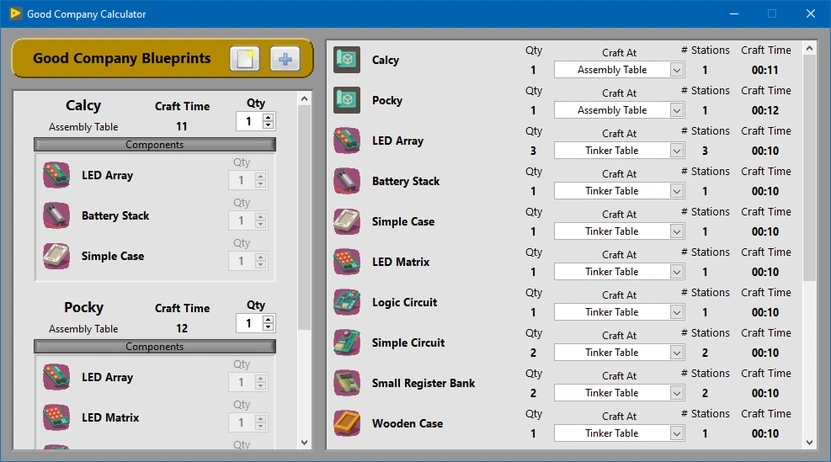This screenshot has height=462, width=831.
Task: Click the Components header bar under Calcy
Action: [154, 145]
